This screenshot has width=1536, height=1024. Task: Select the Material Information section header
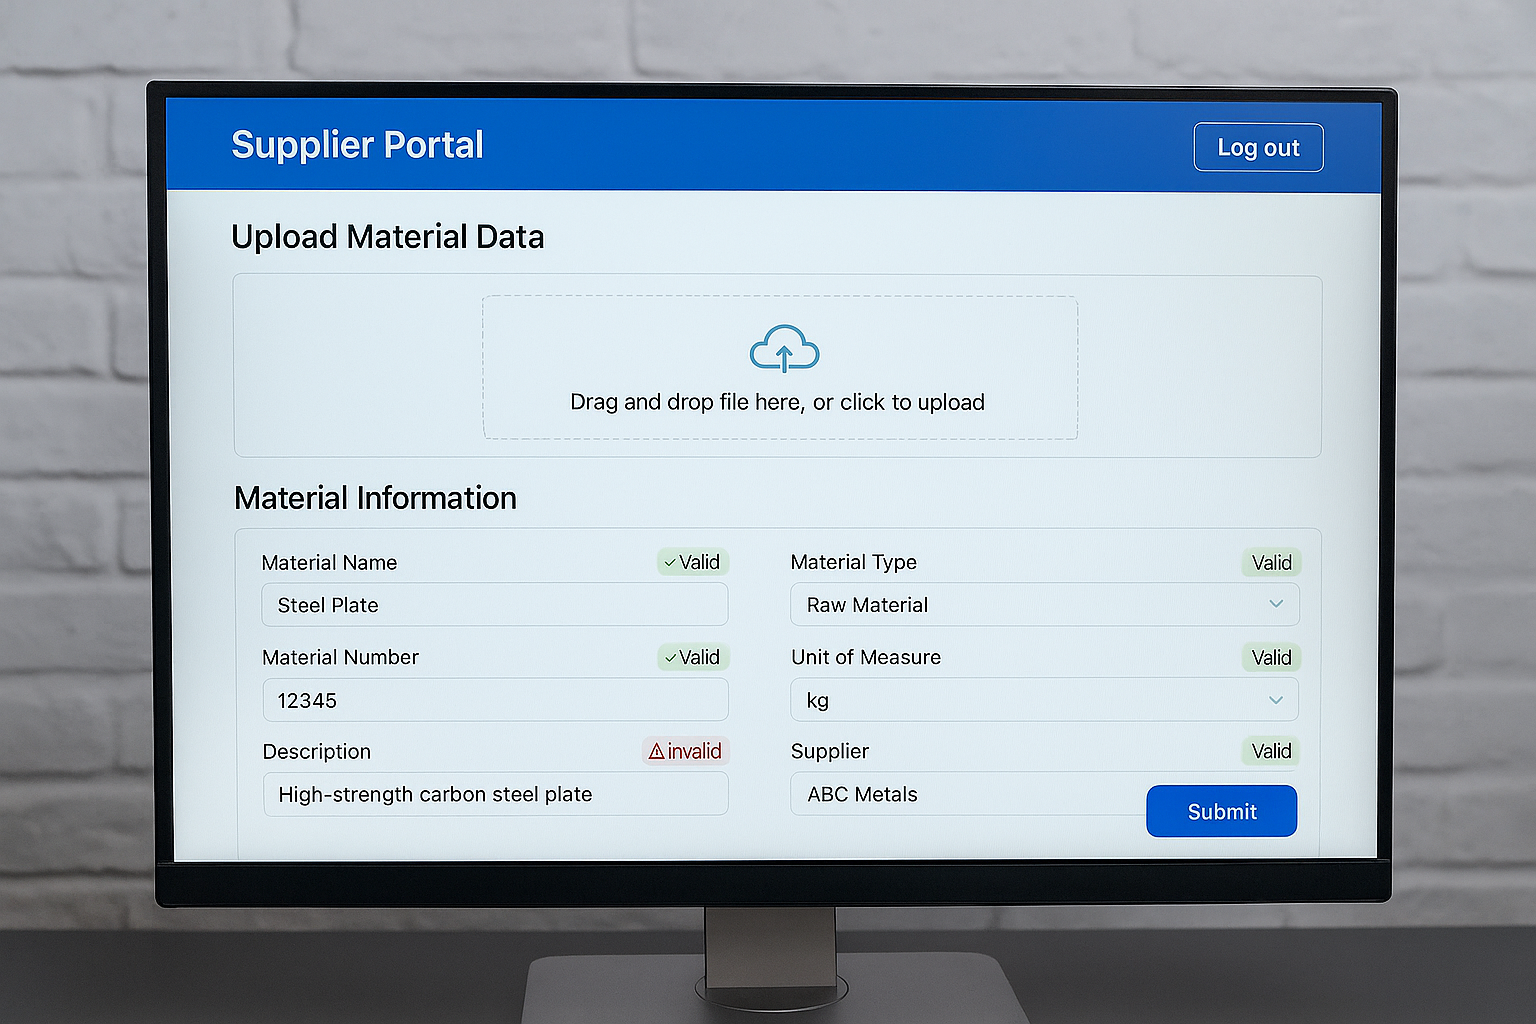click(x=375, y=497)
